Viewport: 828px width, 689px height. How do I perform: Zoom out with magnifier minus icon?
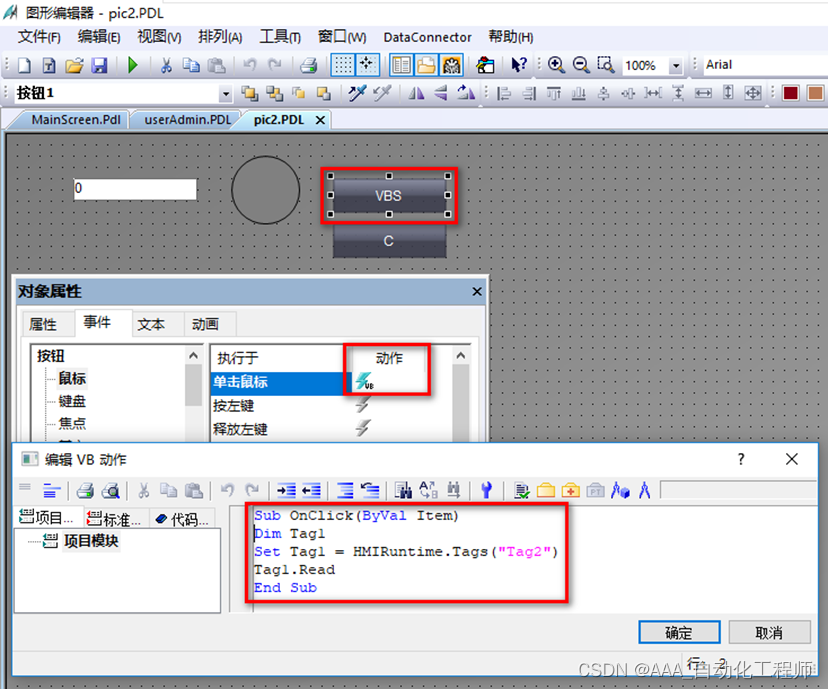581,65
